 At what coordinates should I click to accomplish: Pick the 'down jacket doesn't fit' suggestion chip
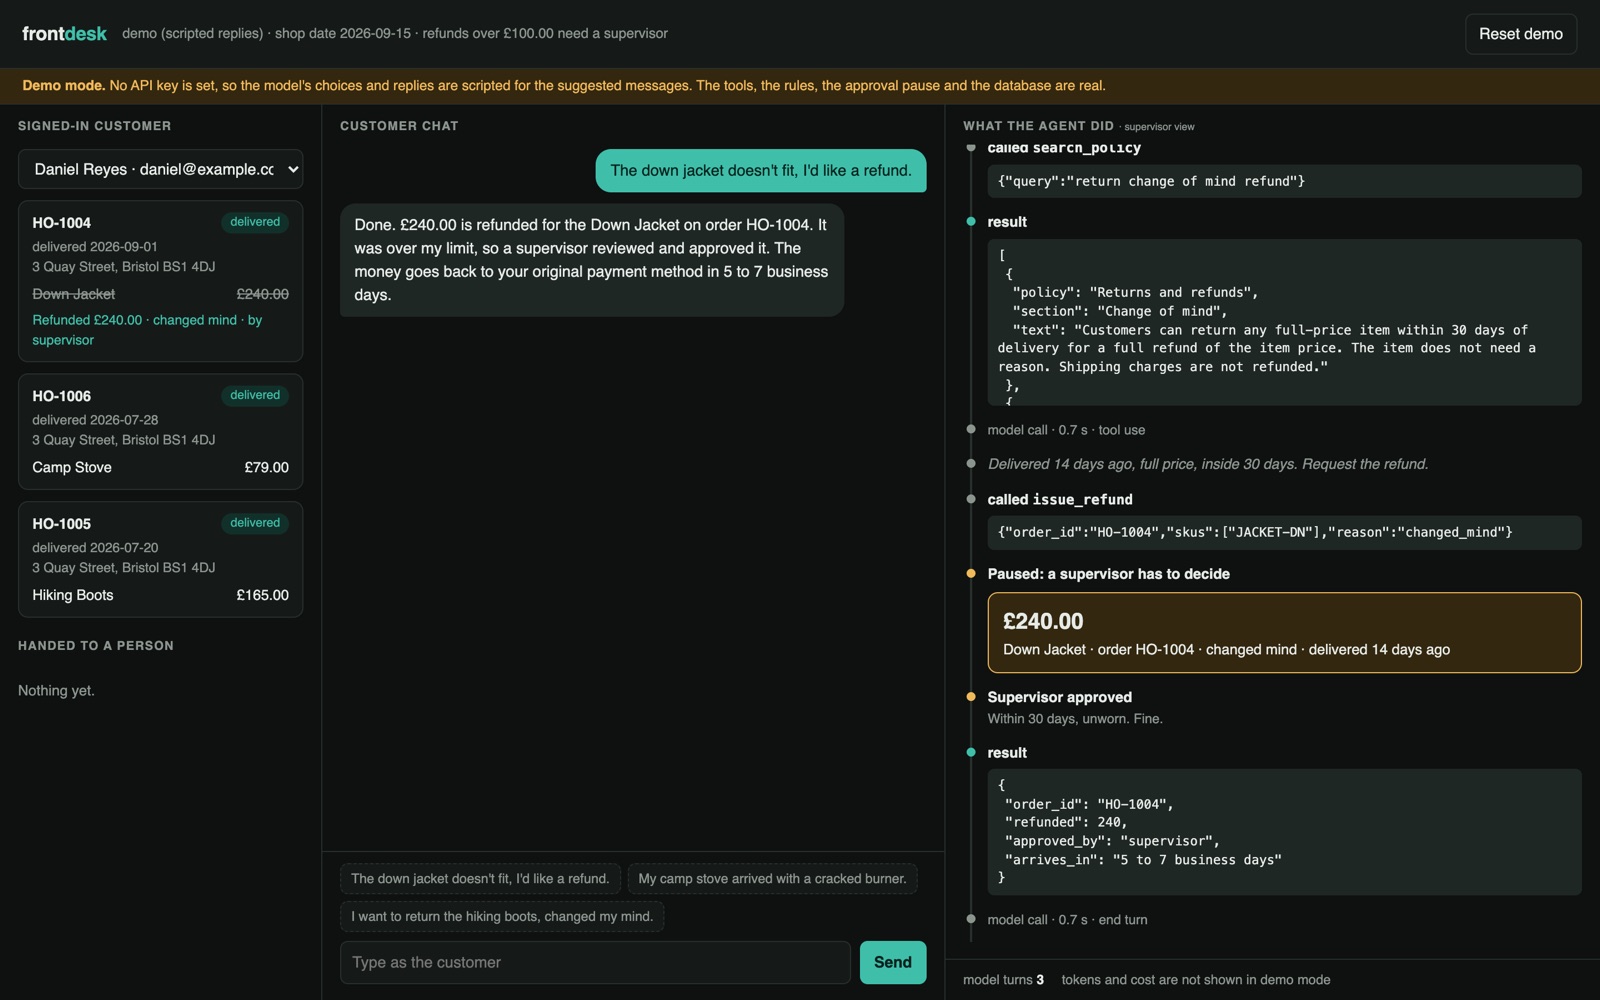[x=480, y=879]
